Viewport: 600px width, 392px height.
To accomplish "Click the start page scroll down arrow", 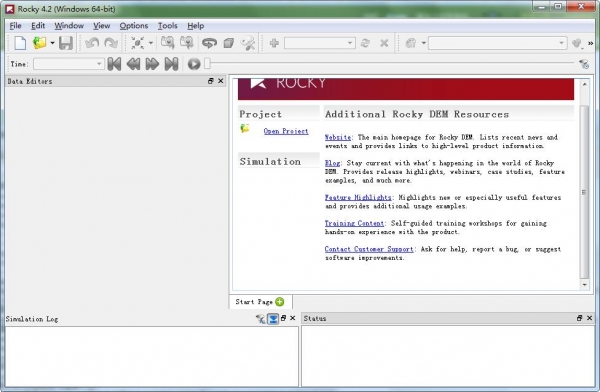I will [584, 284].
